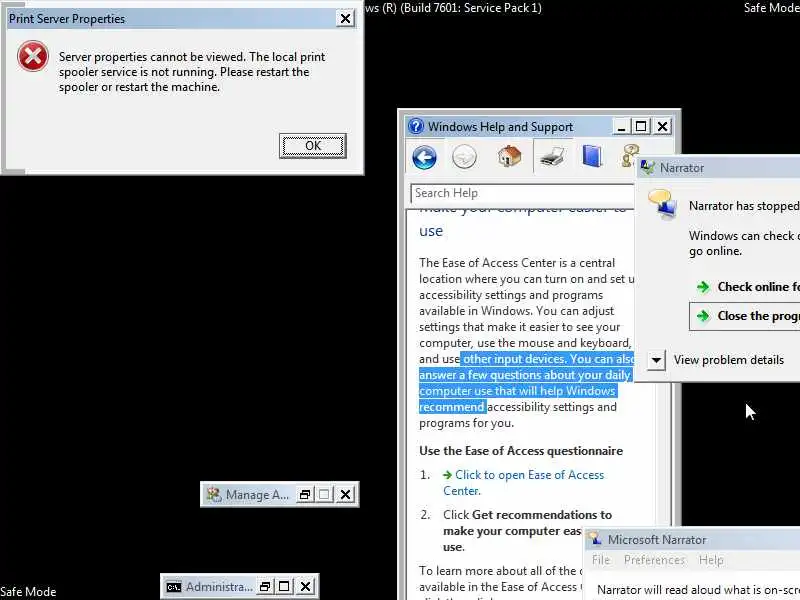The image size is (800, 600).
Task: Open Preferences menu in Microsoft Narrator
Action: (654, 560)
